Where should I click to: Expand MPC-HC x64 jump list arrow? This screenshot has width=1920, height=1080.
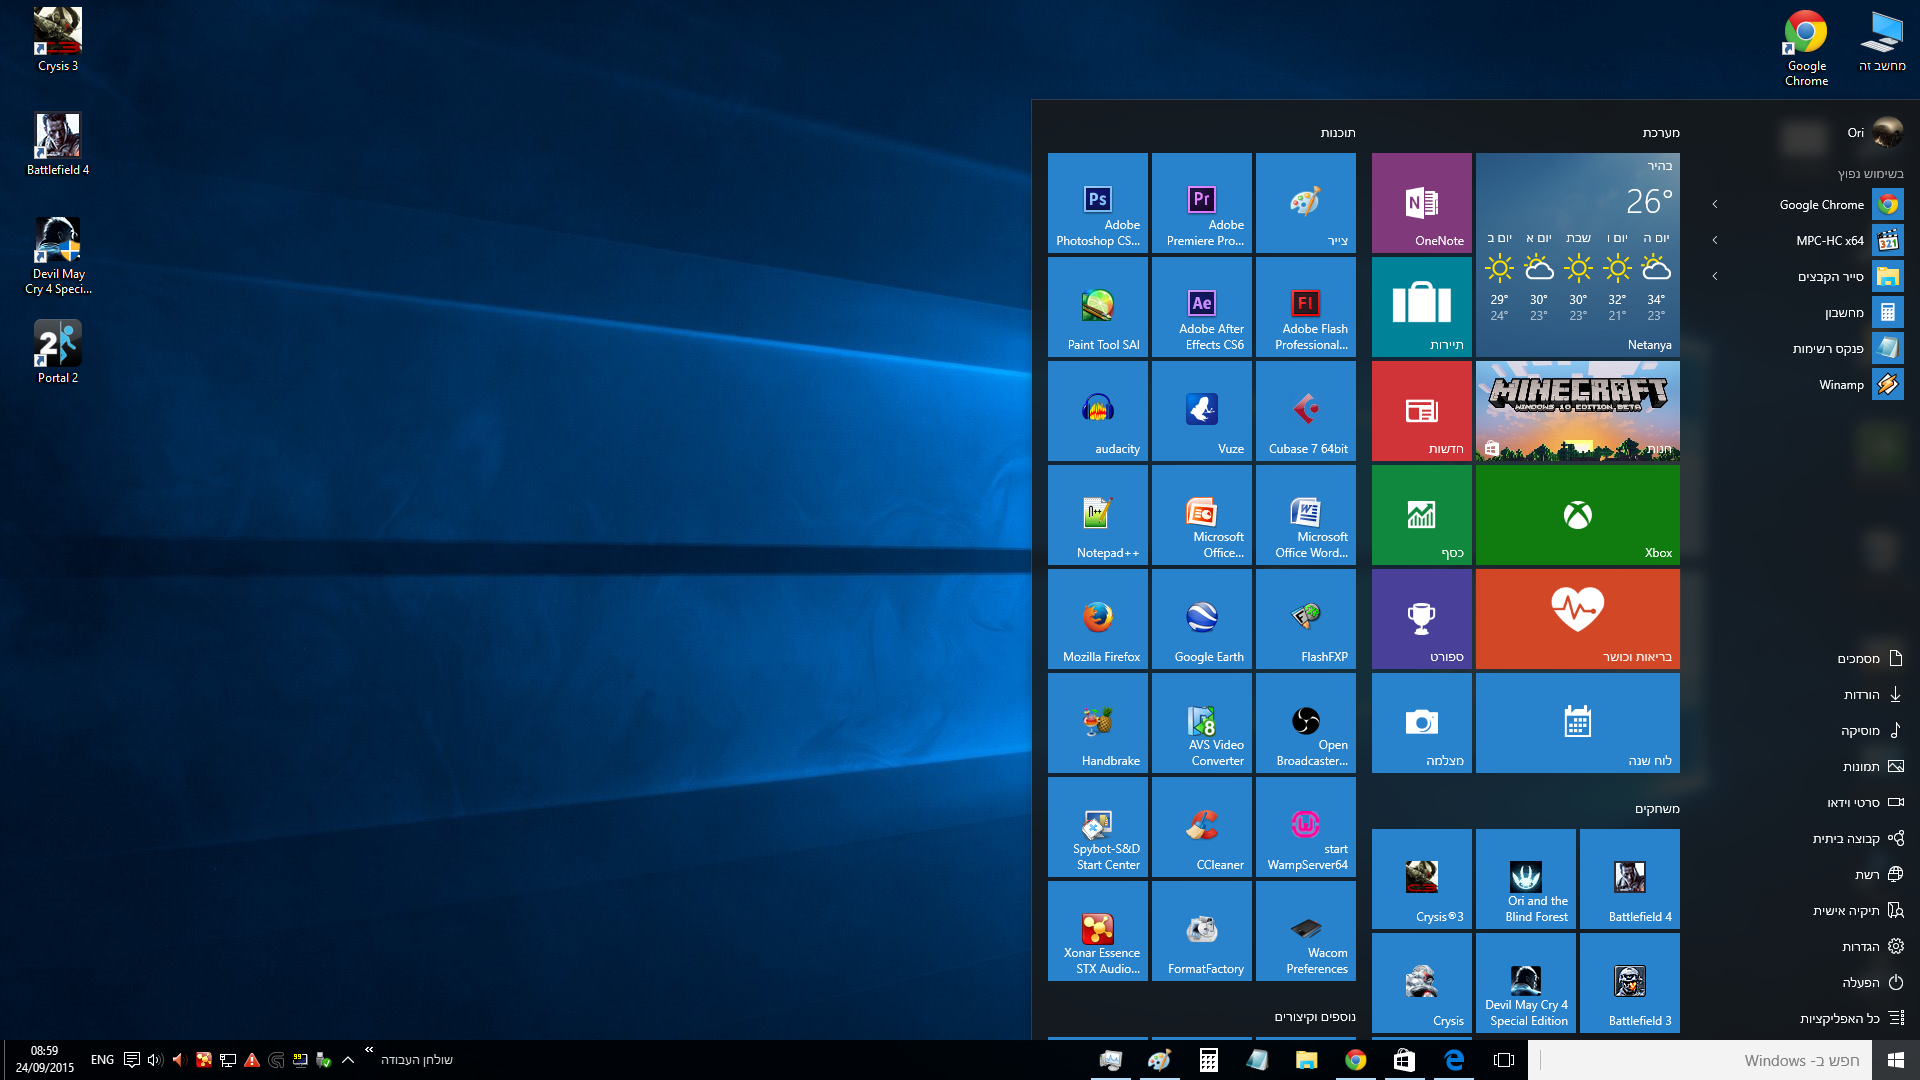(1715, 240)
